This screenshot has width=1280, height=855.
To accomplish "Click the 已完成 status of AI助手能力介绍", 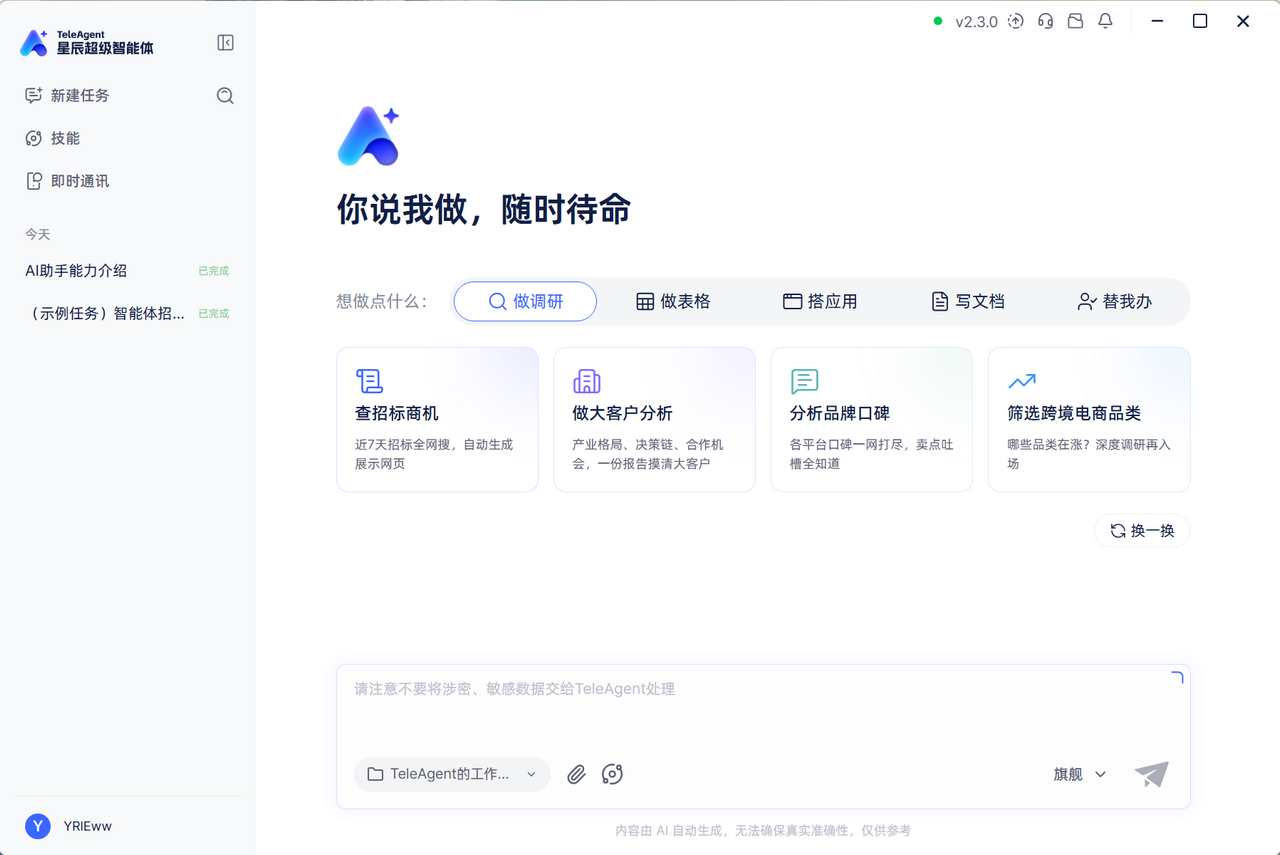I will click(x=213, y=271).
